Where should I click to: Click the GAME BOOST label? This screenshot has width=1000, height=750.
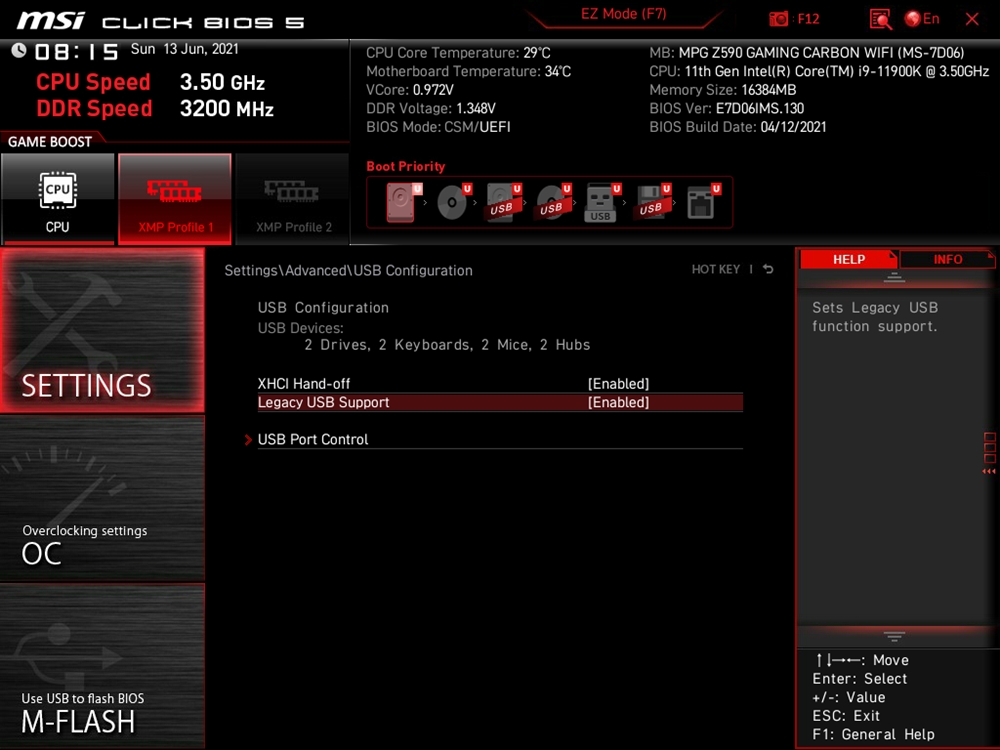coord(50,142)
